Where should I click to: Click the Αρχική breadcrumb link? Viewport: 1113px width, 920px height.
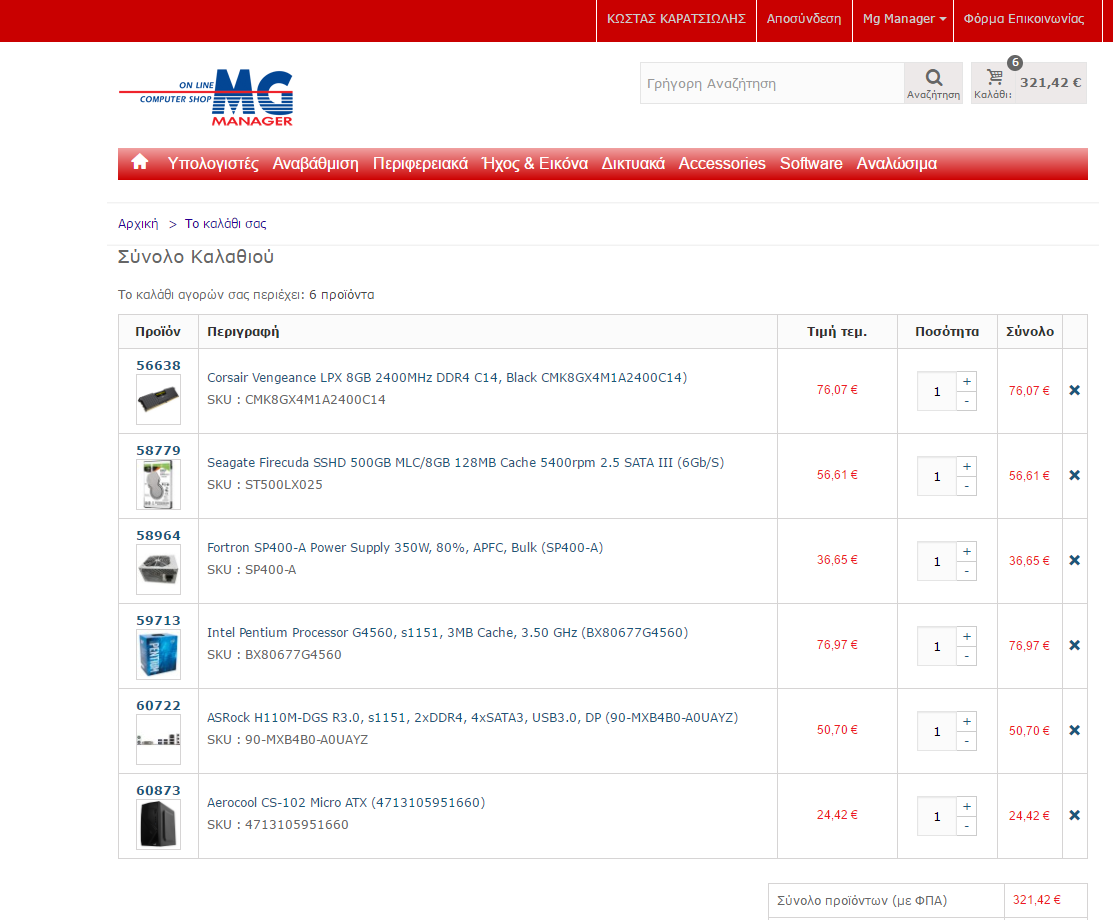138,224
